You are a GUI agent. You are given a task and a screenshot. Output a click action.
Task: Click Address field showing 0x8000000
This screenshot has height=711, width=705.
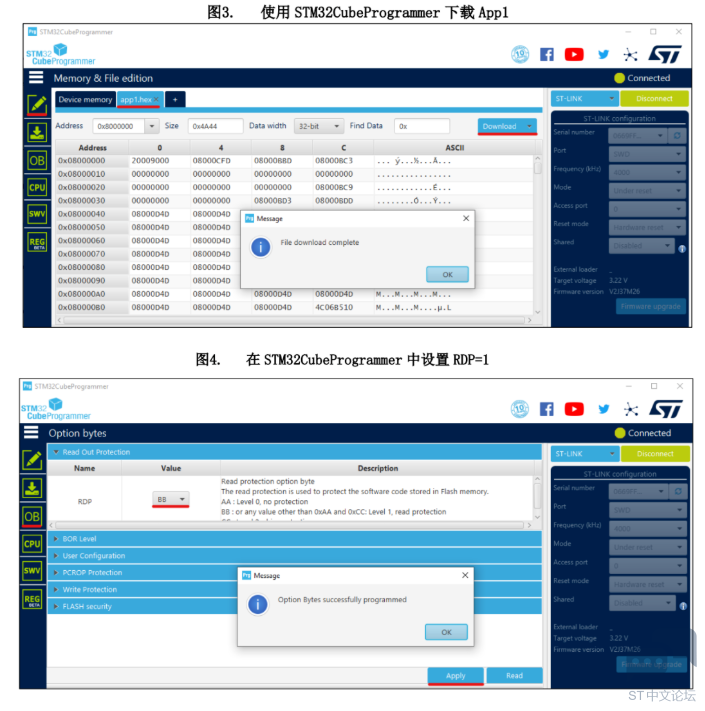[x=119, y=126]
